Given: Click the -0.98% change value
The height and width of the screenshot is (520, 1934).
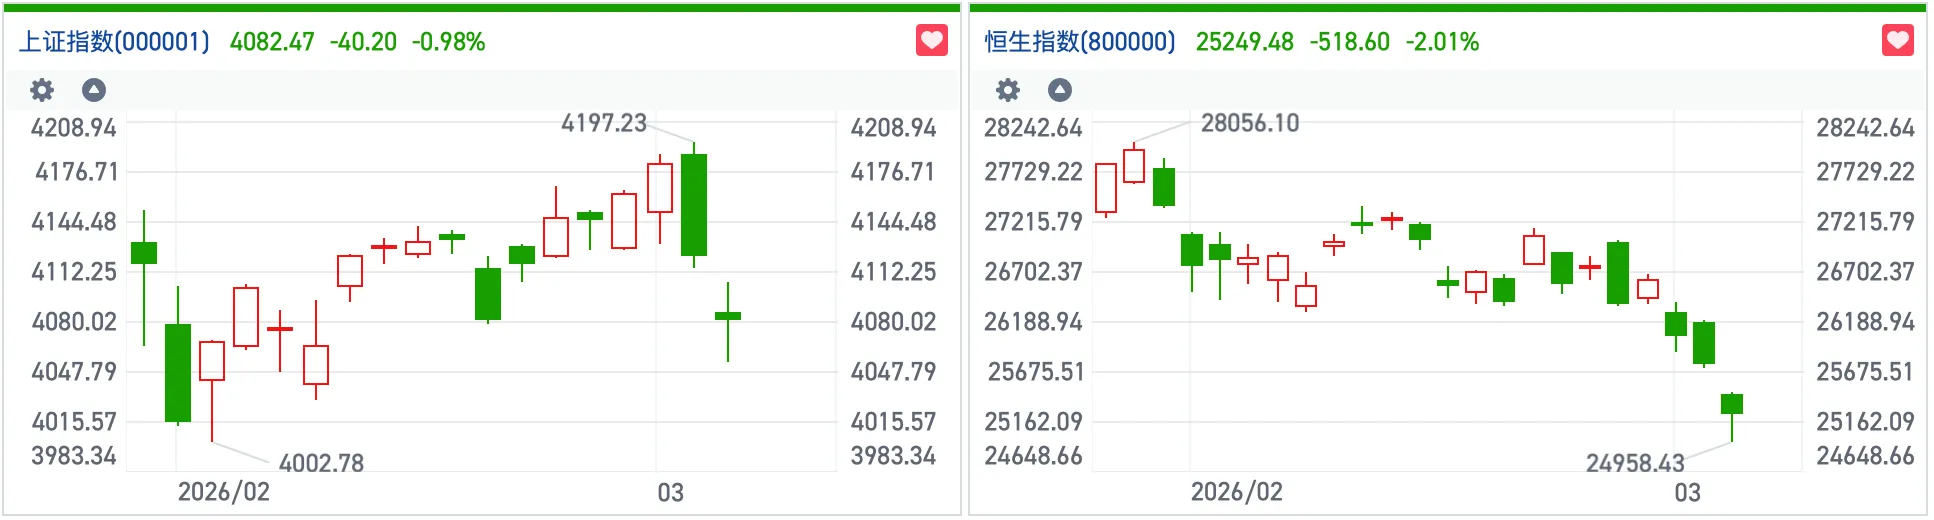Looking at the screenshot, I should pyautogui.click(x=449, y=42).
